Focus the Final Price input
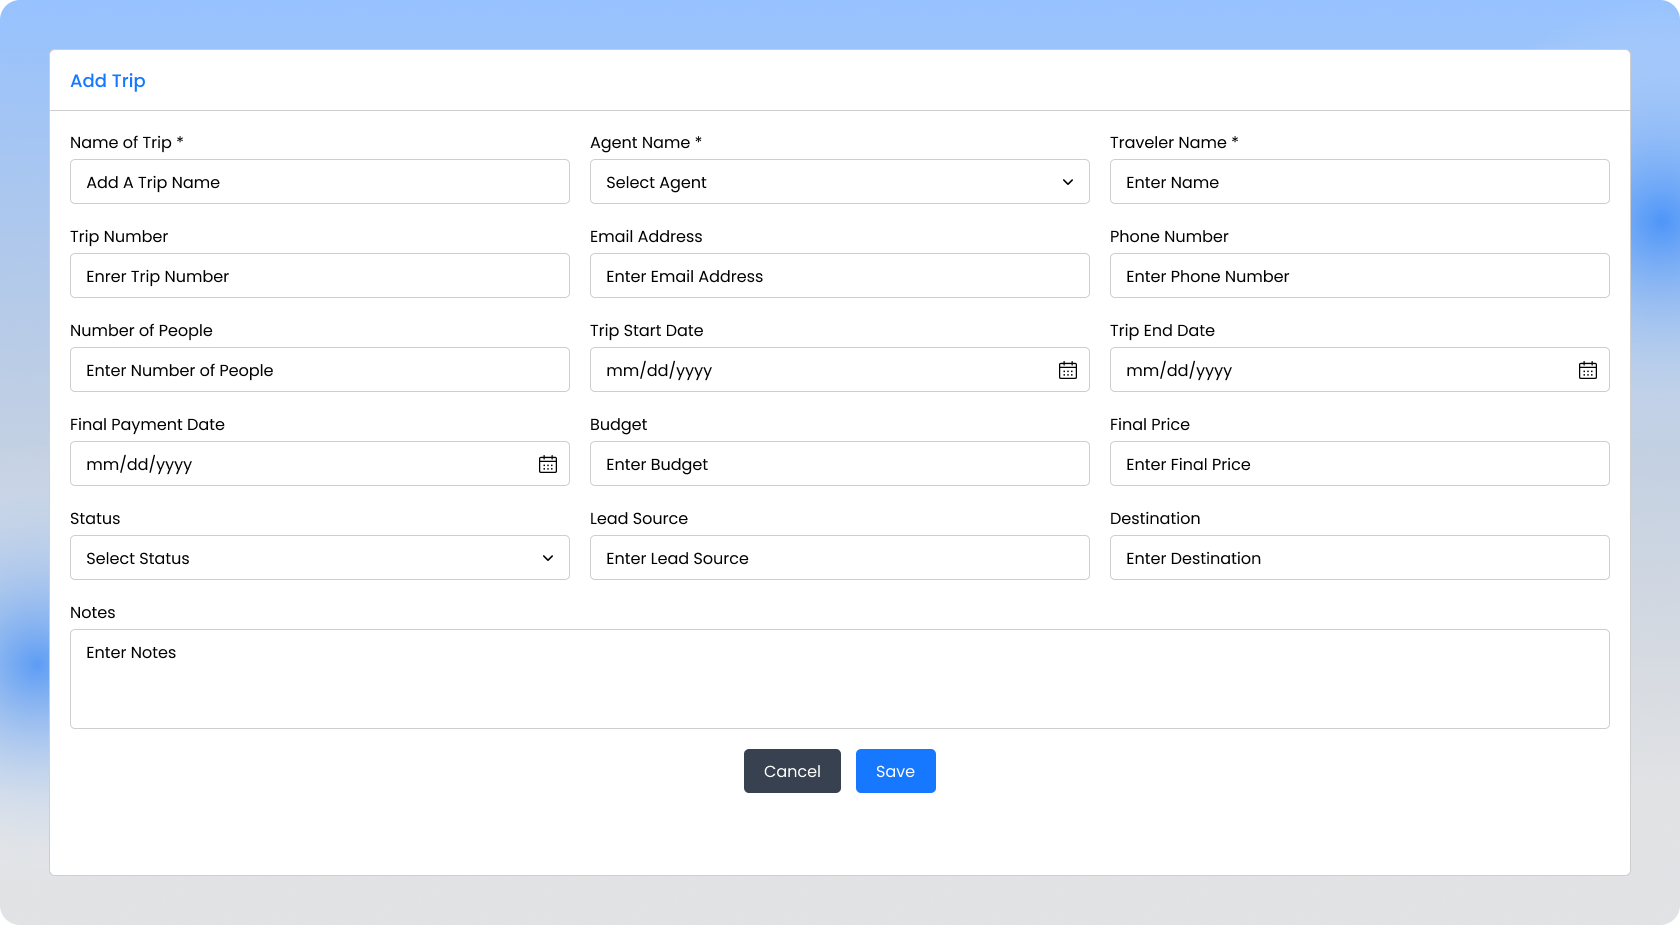Viewport: 1680px width, 925px height. pyautogui.click(x=1359, y=464)
